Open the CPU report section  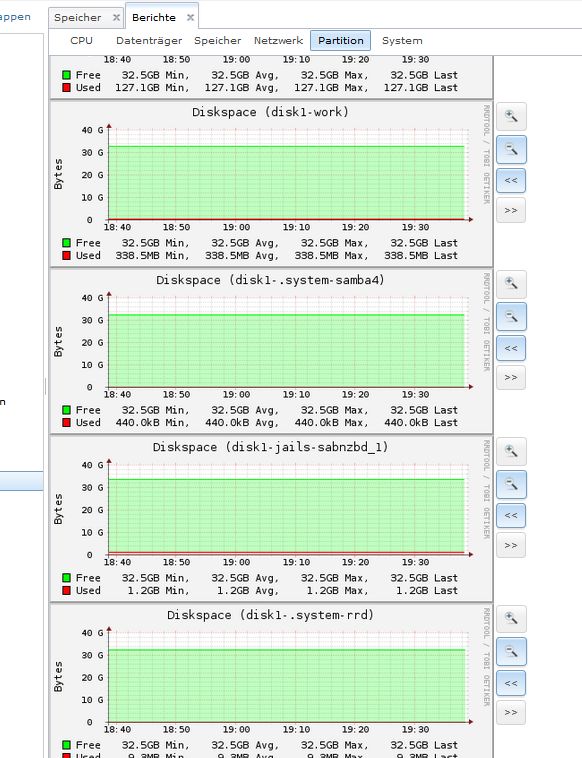click(81, 41)
